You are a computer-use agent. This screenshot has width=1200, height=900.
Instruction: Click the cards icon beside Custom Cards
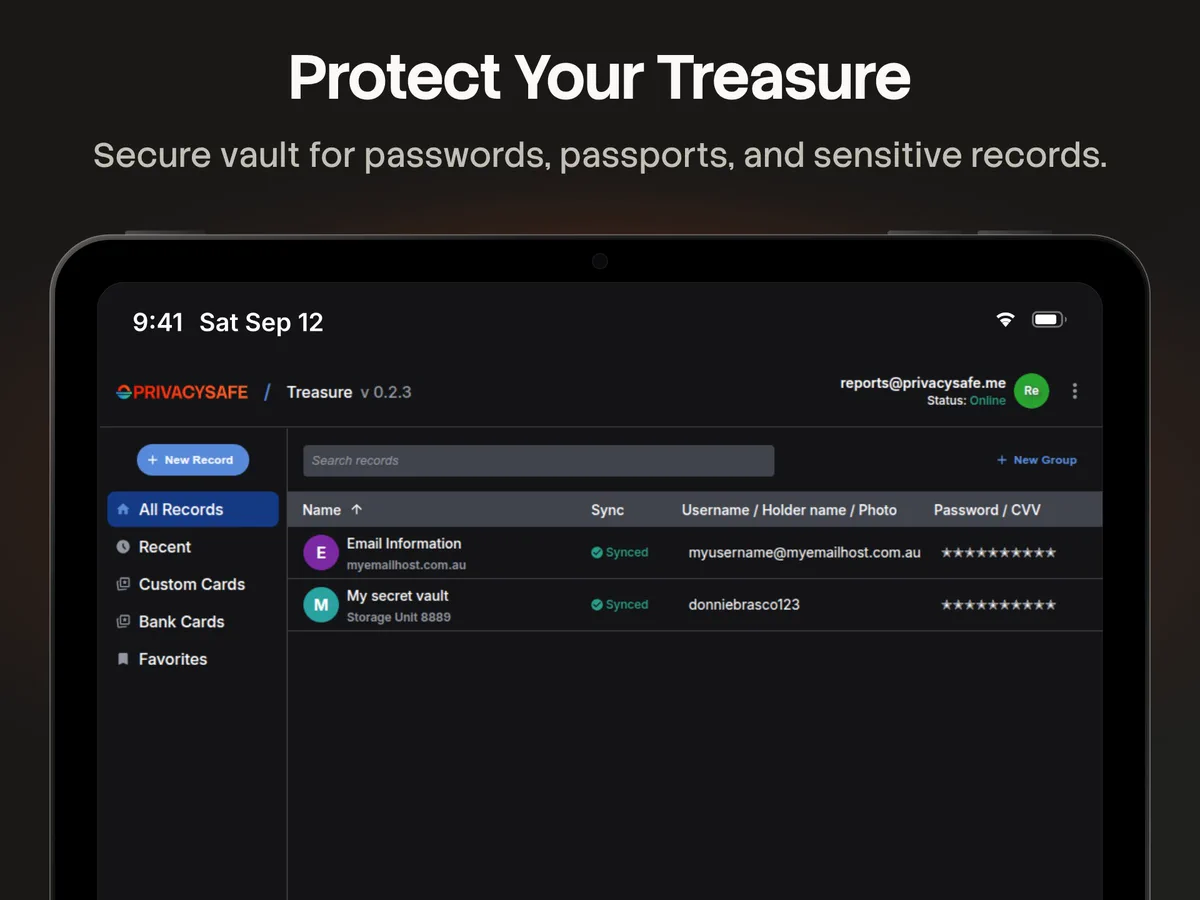[x=123, y=584]
